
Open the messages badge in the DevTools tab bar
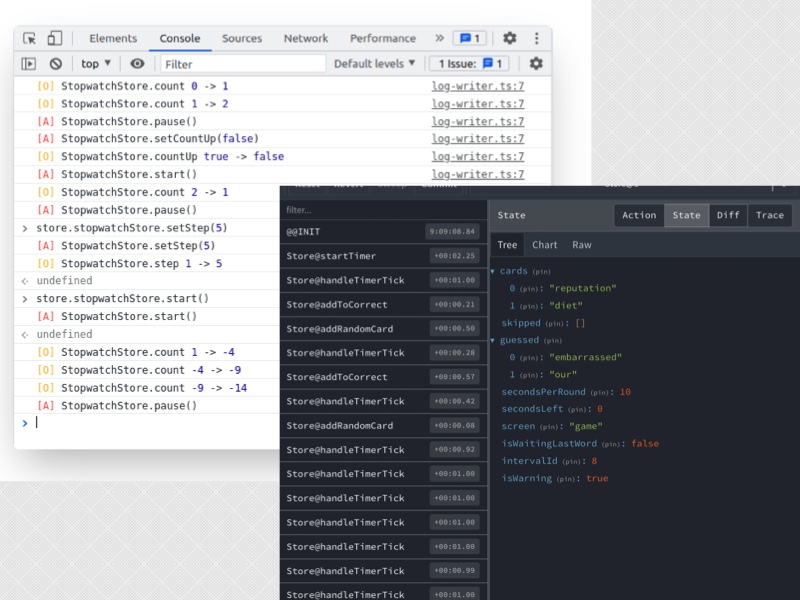tap(469, 38)
